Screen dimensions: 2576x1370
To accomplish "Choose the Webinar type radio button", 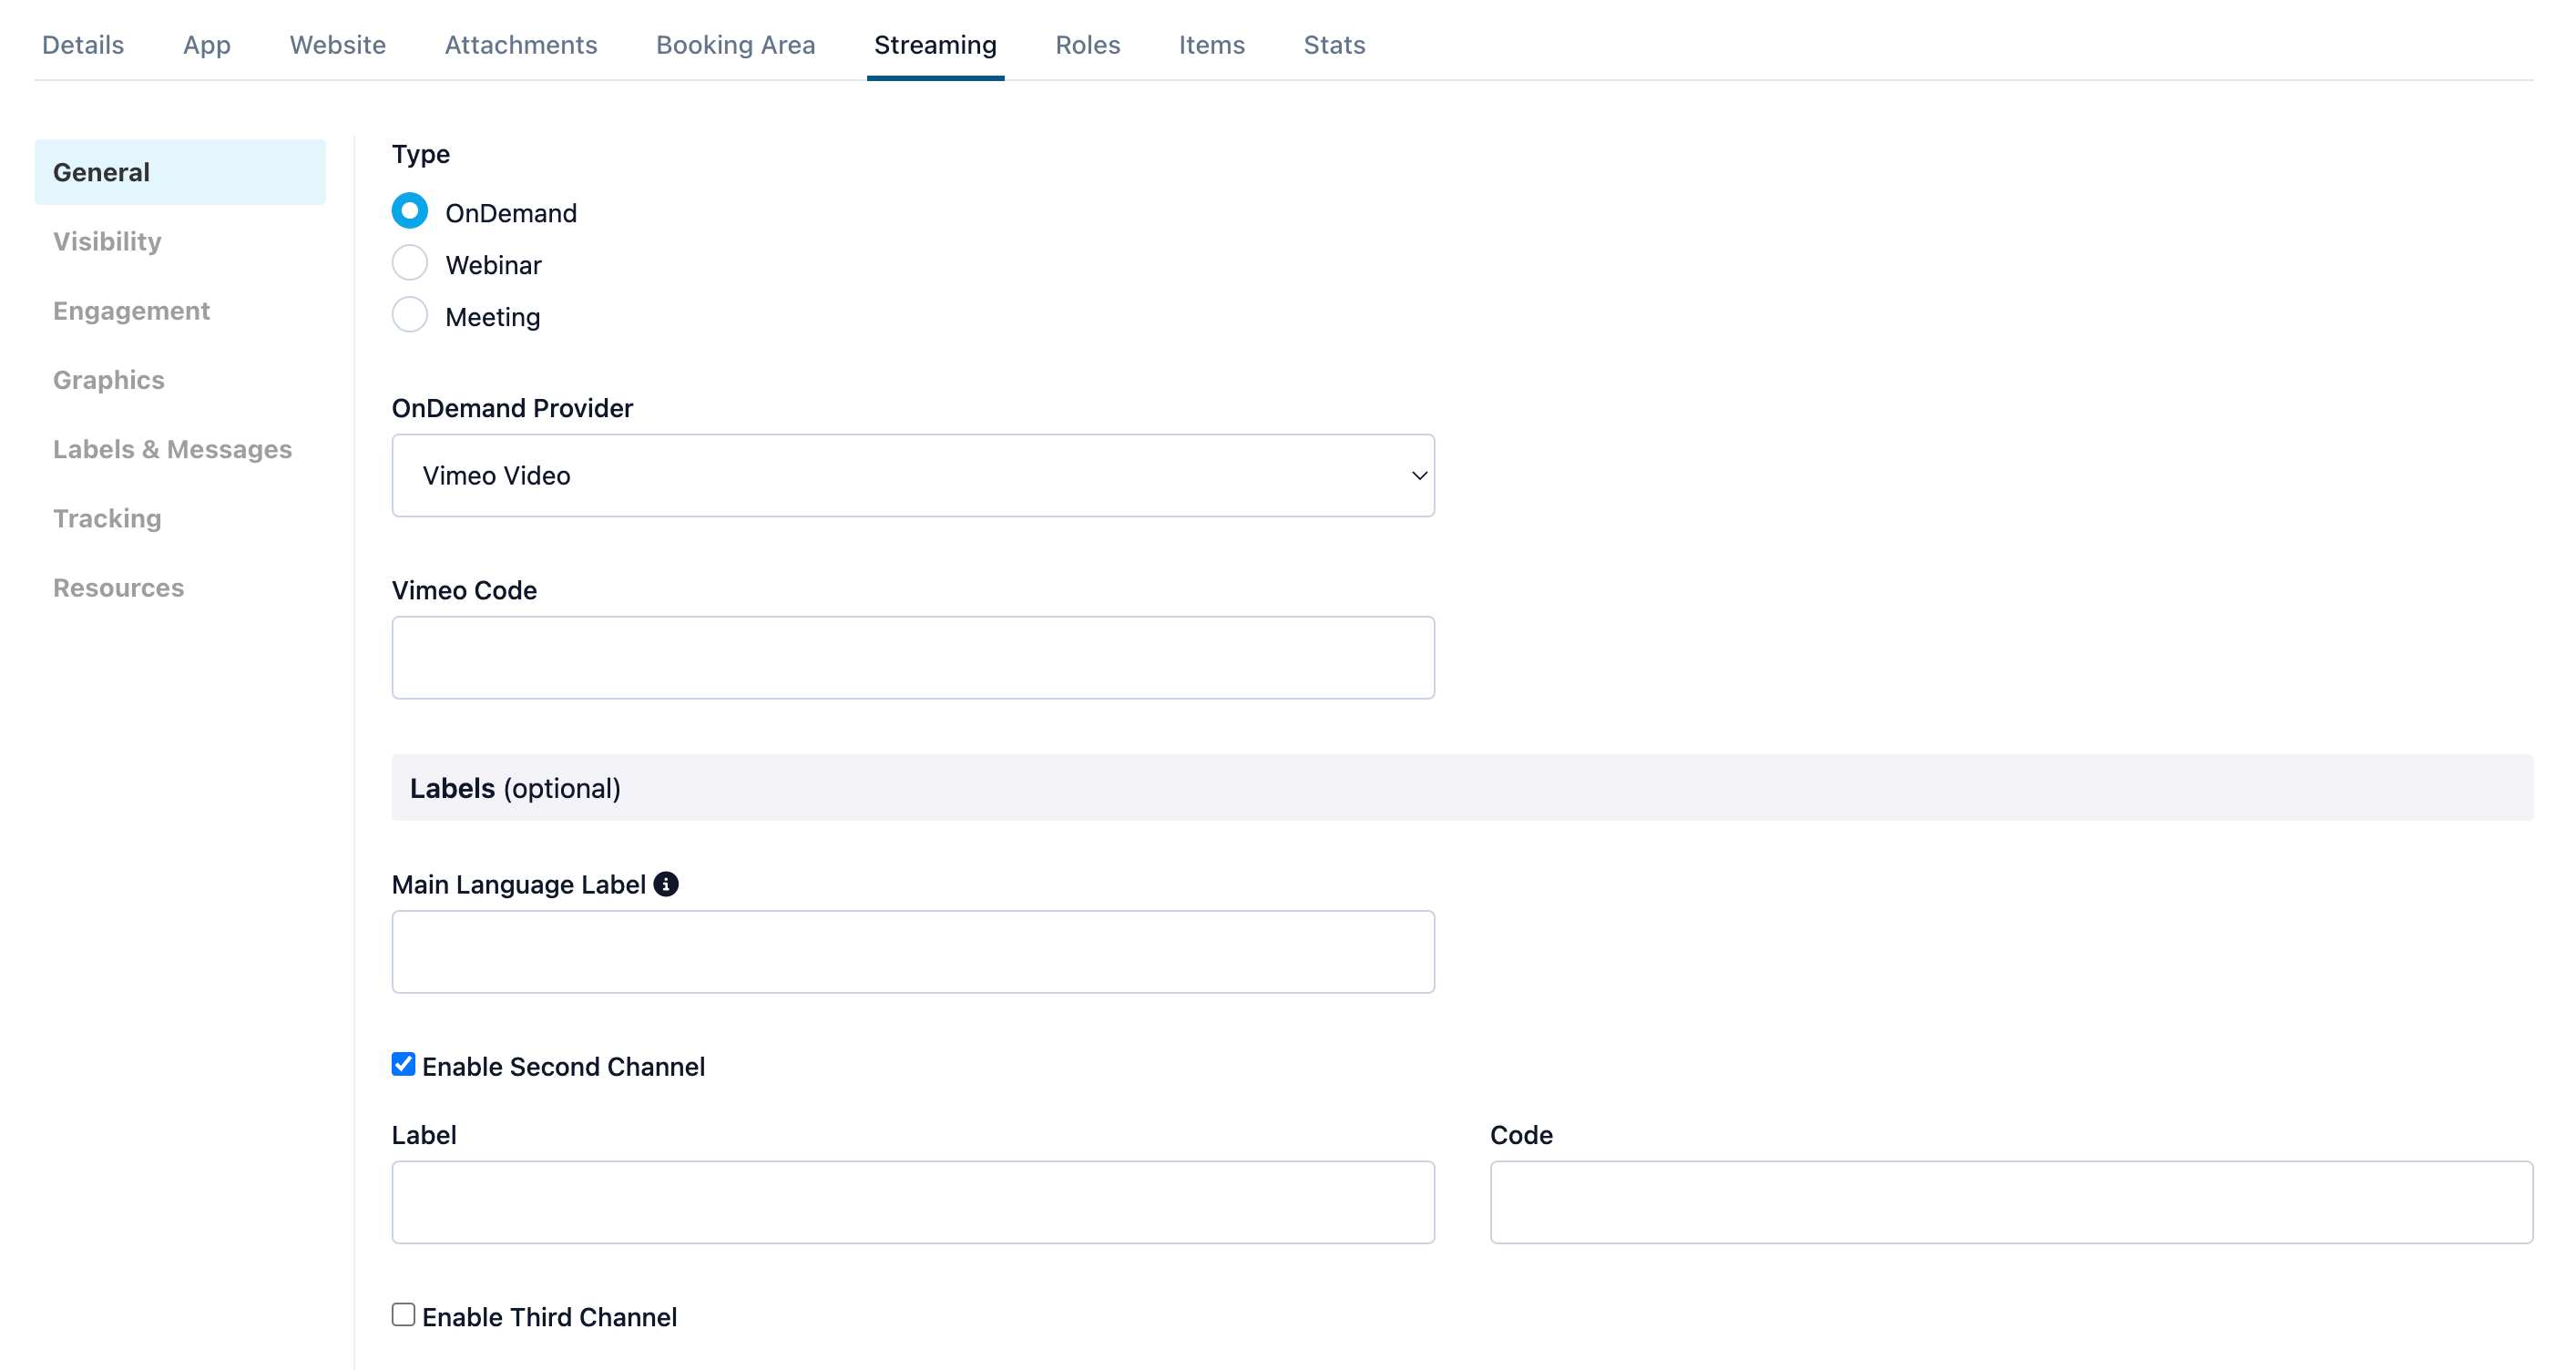I will (410, 263).
